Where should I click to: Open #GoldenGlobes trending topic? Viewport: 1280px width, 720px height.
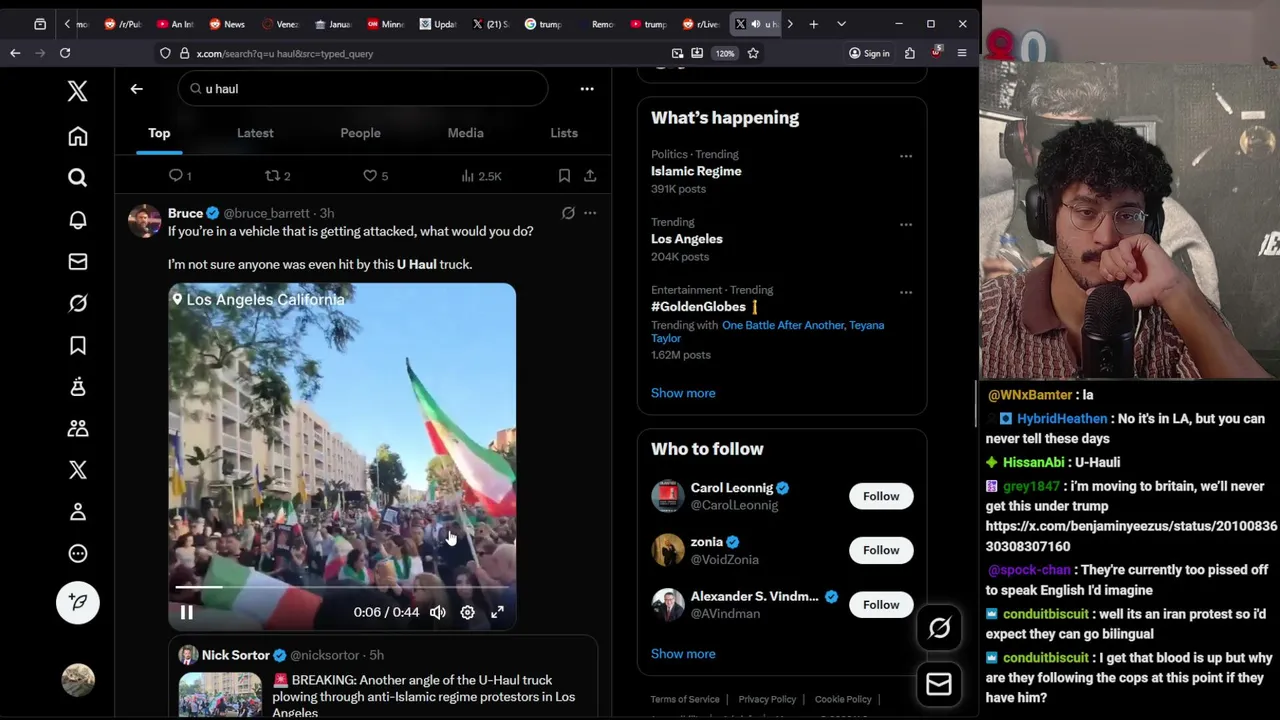pyautogui.click(x=698, y=307)
